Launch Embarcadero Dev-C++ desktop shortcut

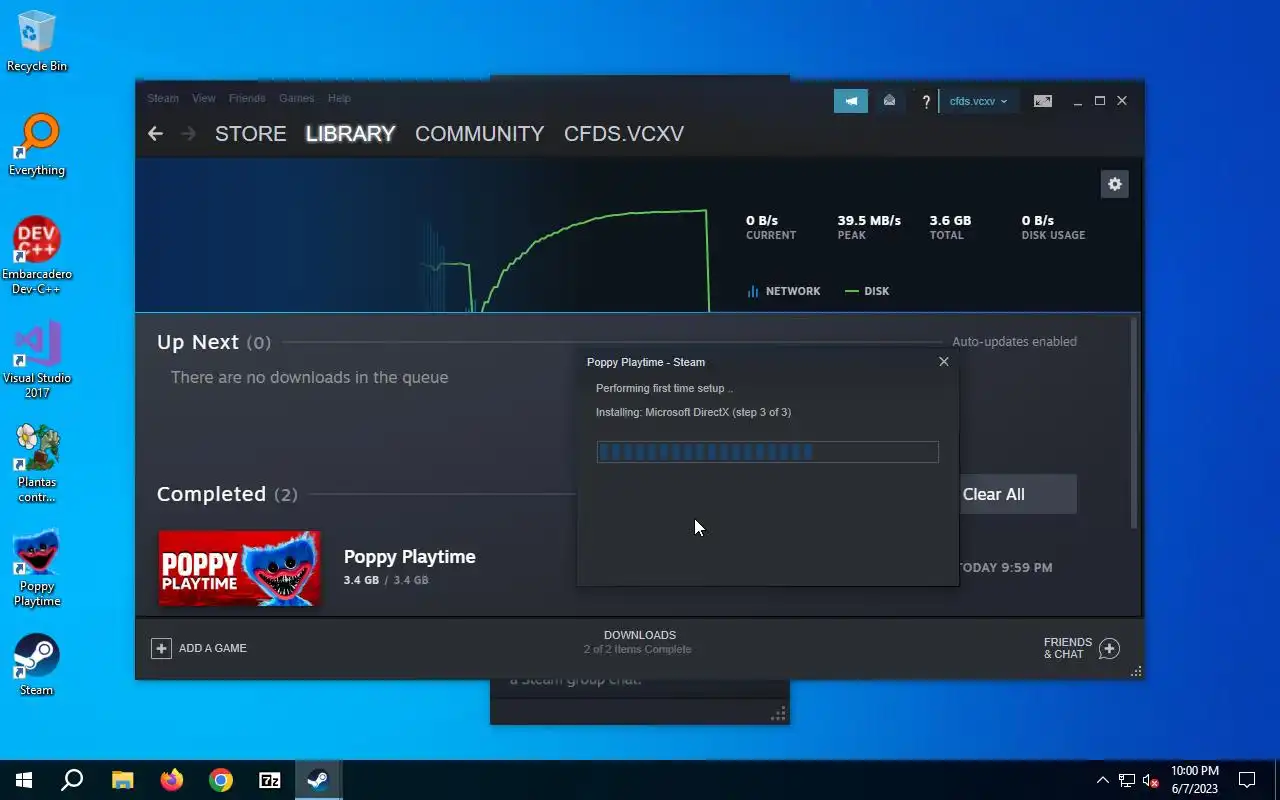coord(37,256)
